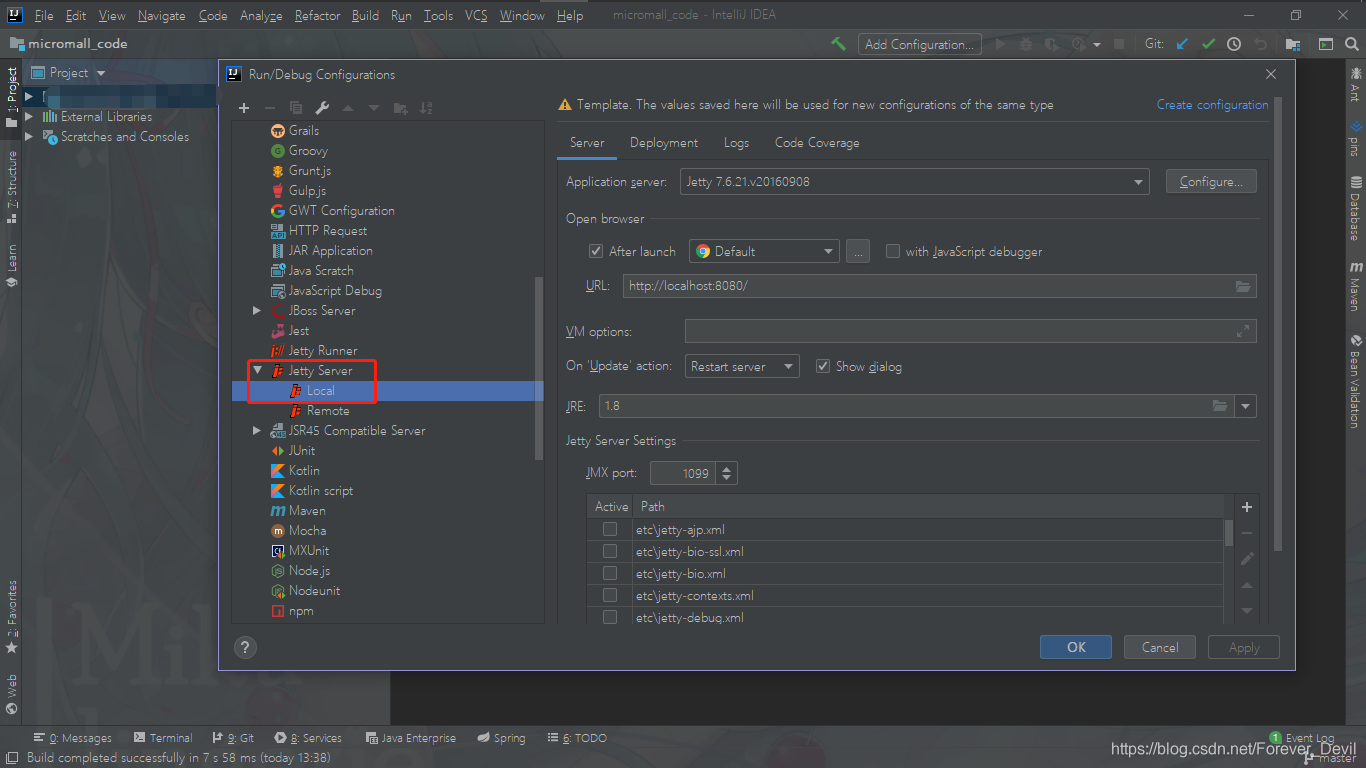Expand External Libraries in Project panel

29,116
